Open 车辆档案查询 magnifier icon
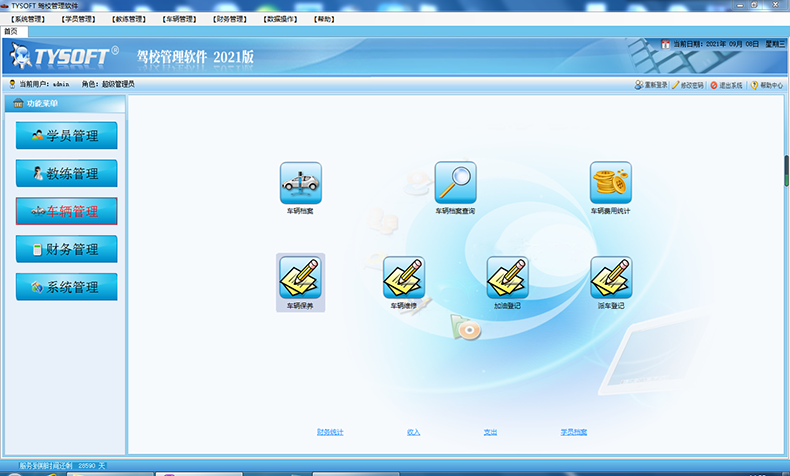The height and width of the screenshot is (476, 790). click(455, 183)
